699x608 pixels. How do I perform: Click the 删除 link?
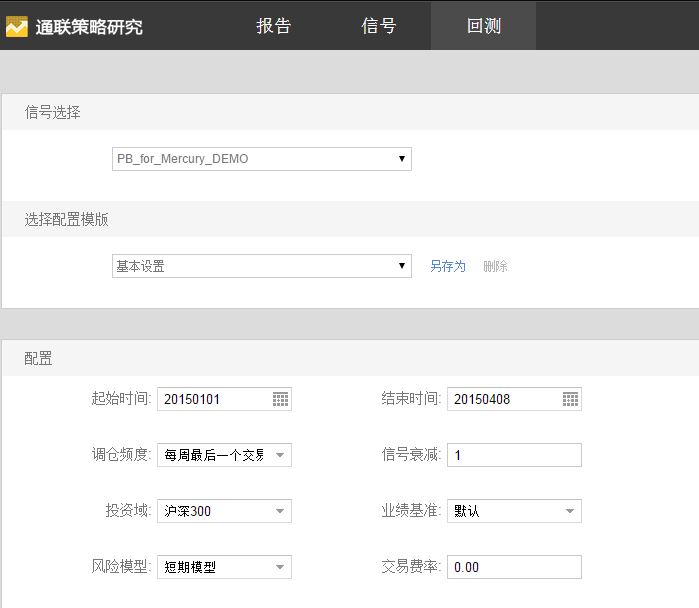click(495, 266)
